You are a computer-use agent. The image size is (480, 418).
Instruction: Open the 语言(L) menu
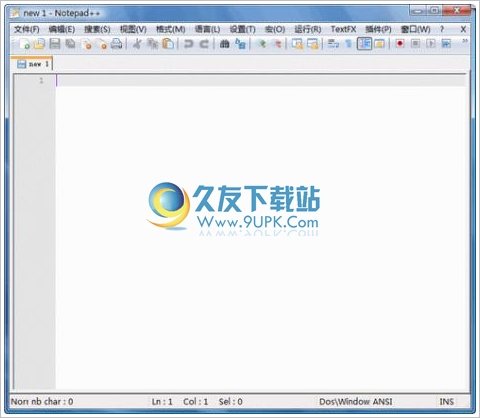tap(207, 29)
